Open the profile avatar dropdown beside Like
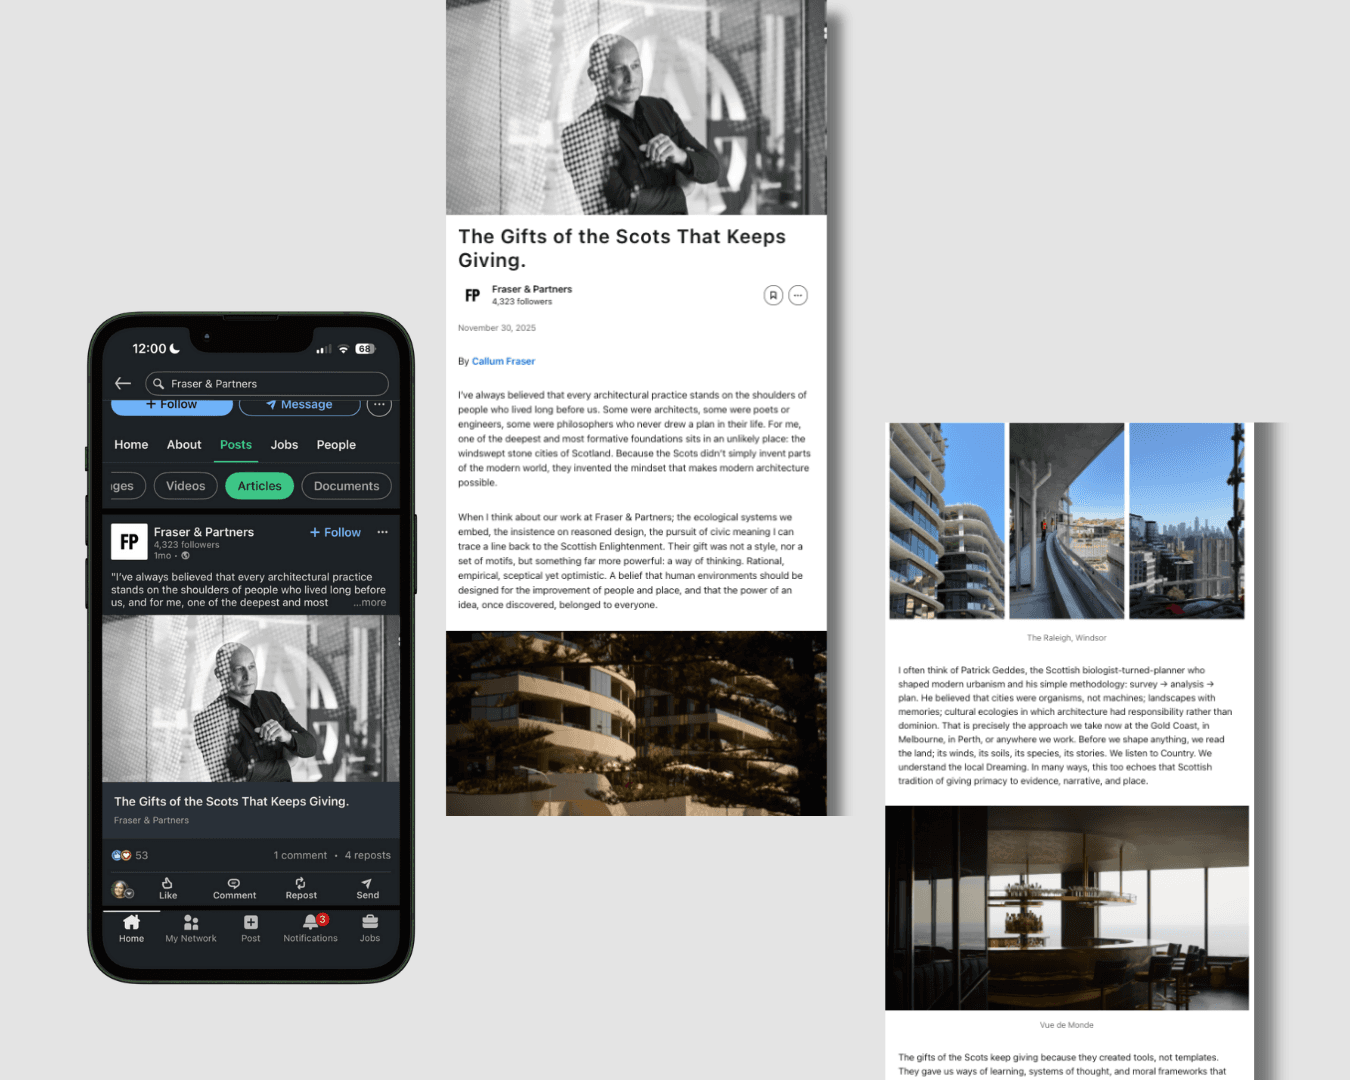 (123, 889)
